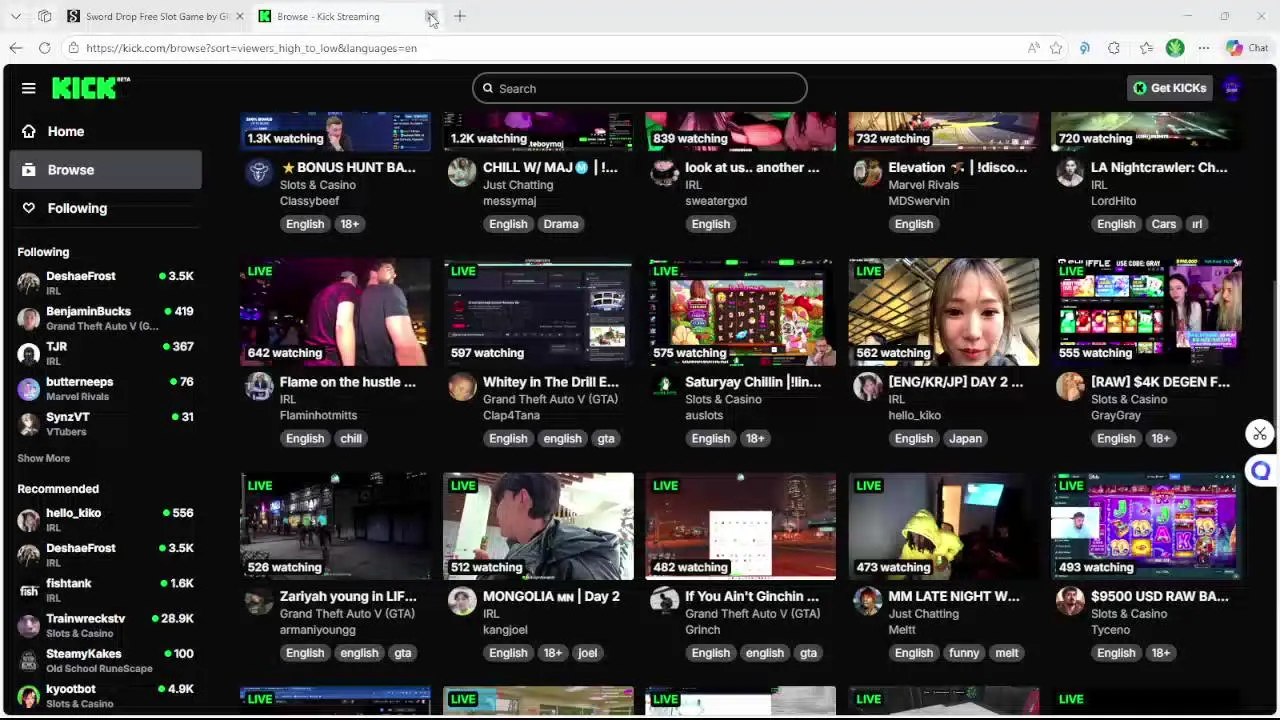1280x720 pixels.
Task: Click browser Back button
Action: coord(16,48)
